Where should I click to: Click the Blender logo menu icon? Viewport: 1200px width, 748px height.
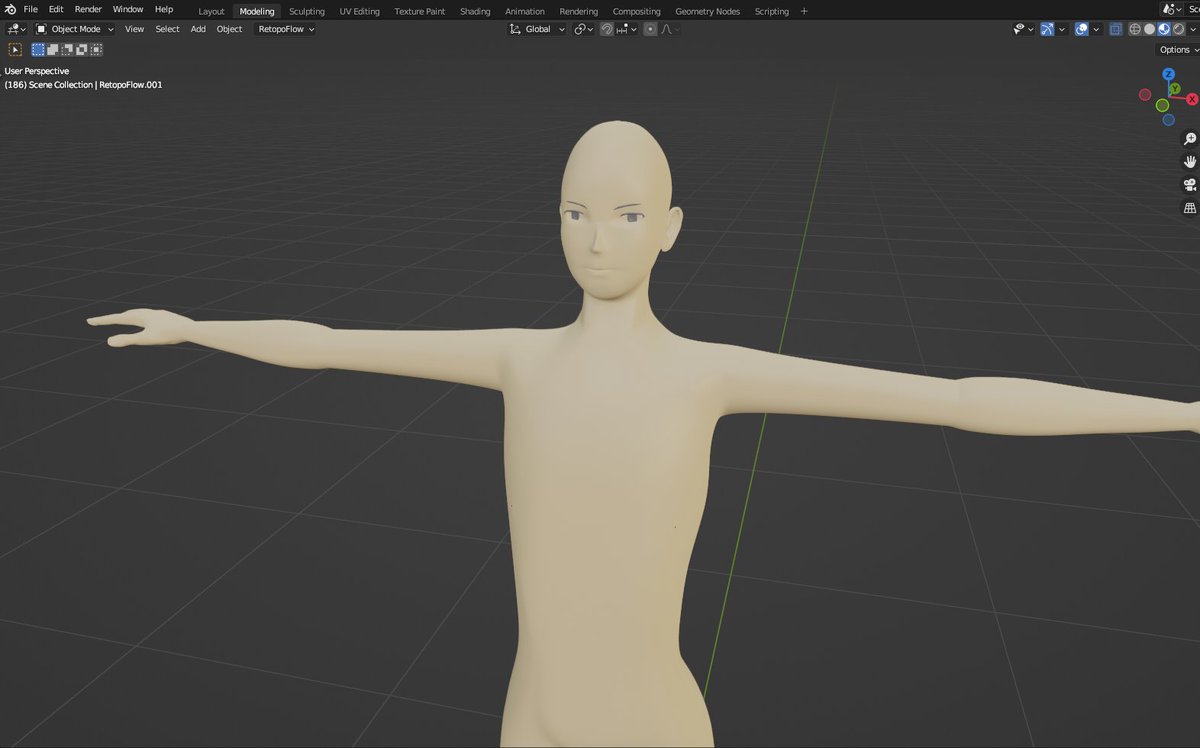9,9
